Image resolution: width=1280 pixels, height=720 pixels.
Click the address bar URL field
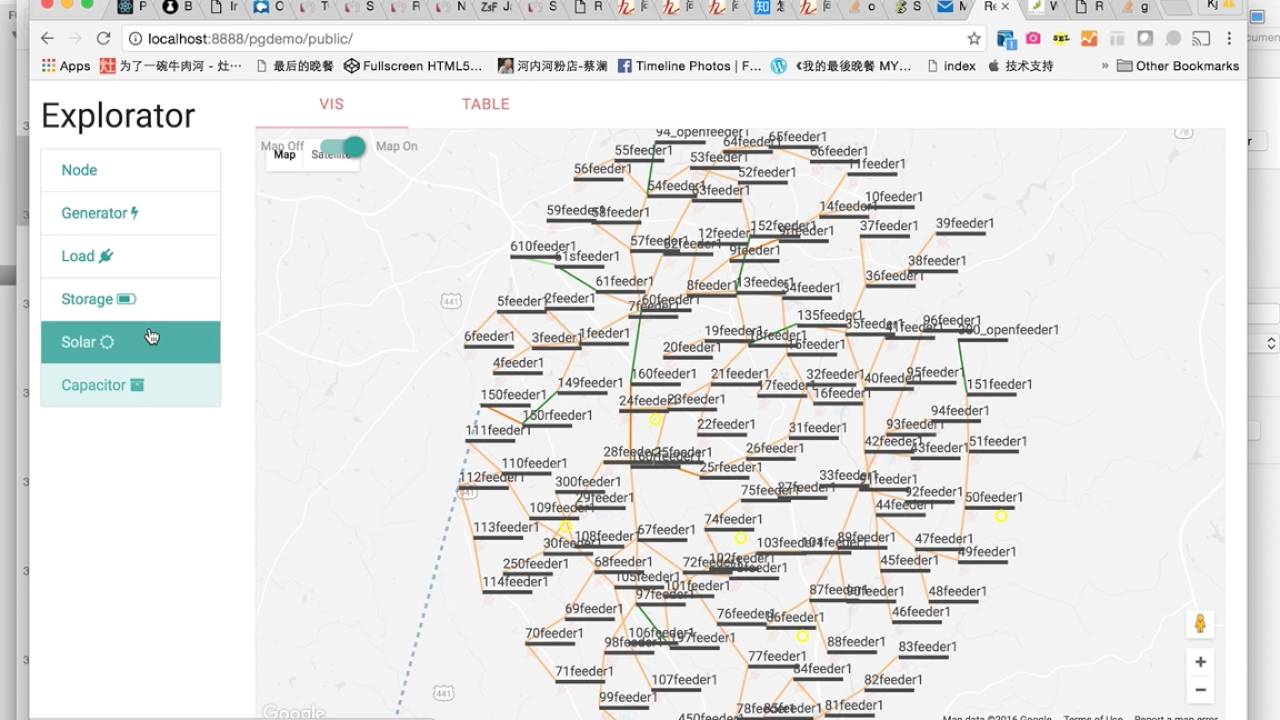tap(550, 39)
